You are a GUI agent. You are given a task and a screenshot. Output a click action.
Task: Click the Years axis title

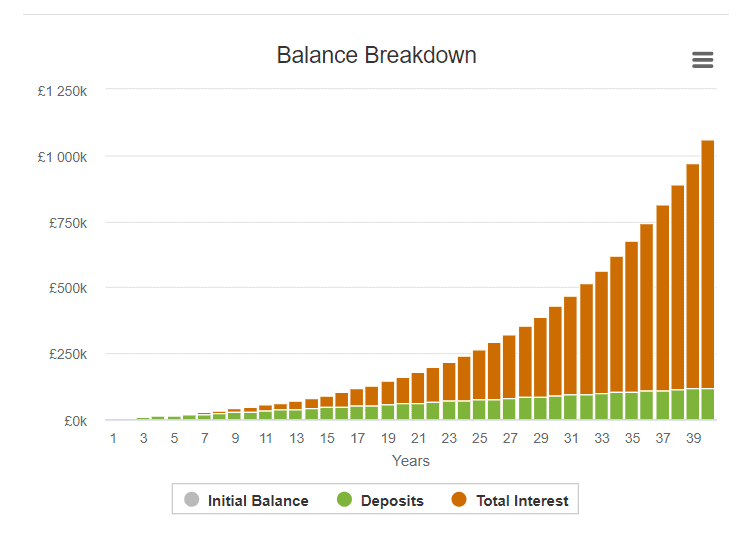pos(411,461)
